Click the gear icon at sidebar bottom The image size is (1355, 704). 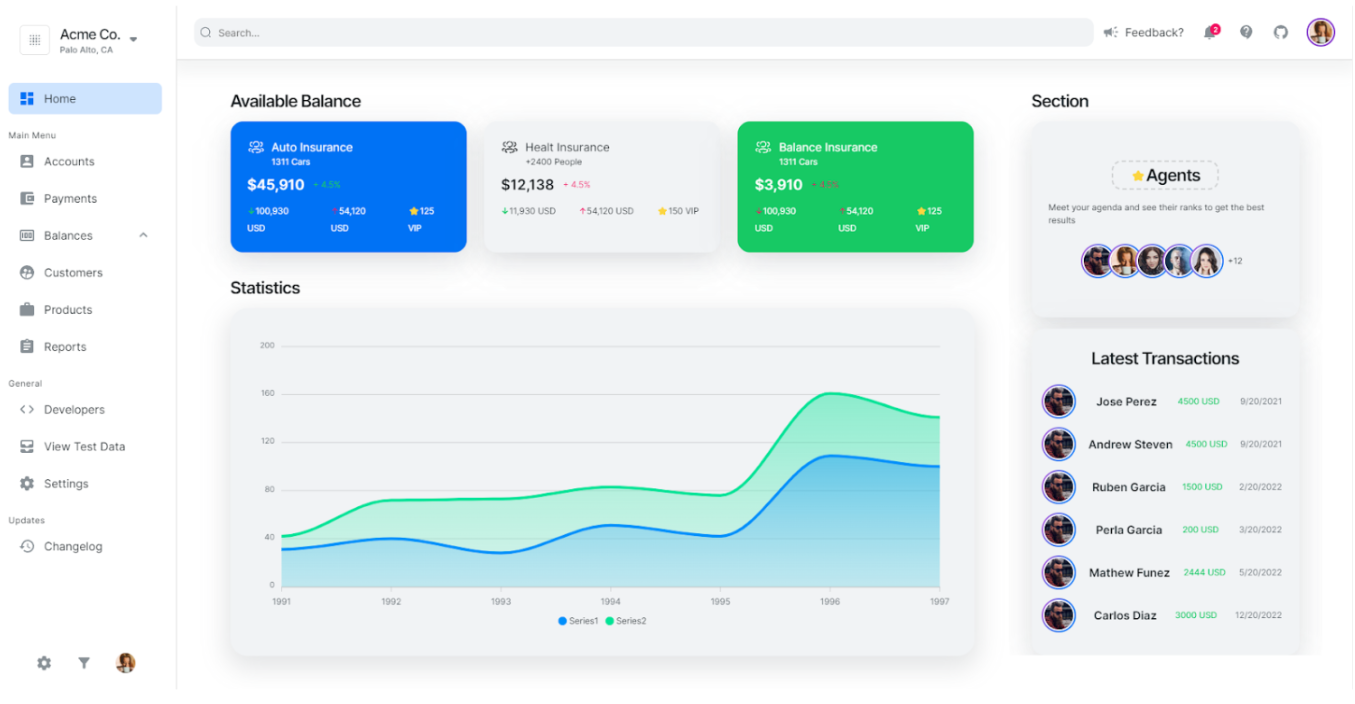click(44, 662)
